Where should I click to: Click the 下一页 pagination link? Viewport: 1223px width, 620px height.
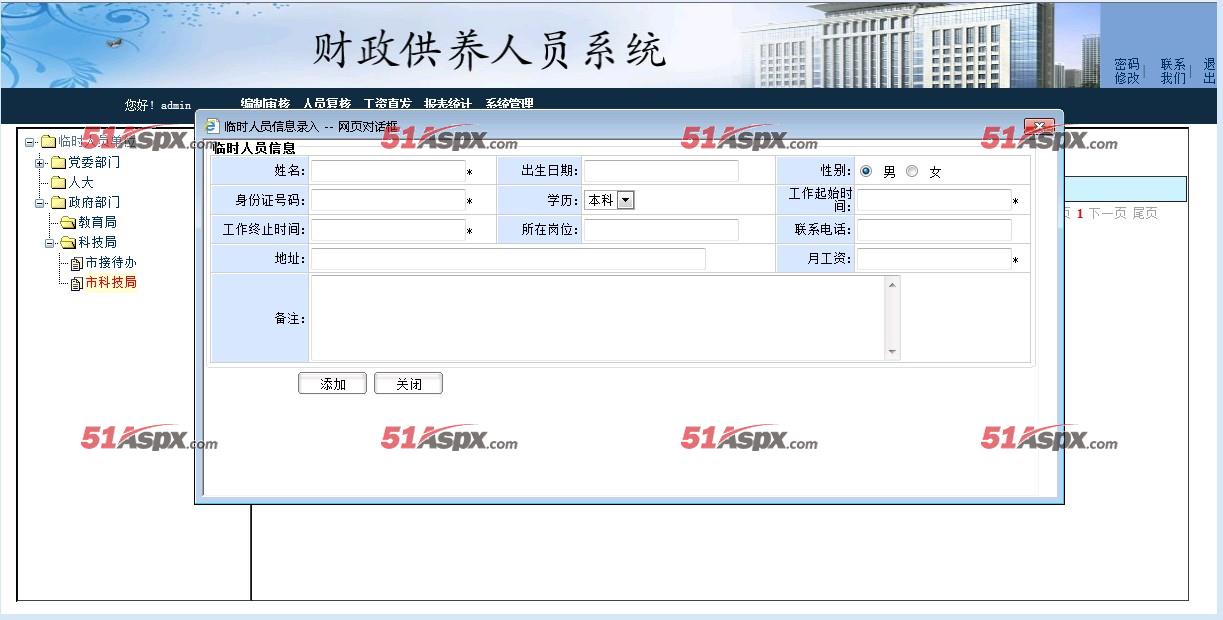point(1108,213)
